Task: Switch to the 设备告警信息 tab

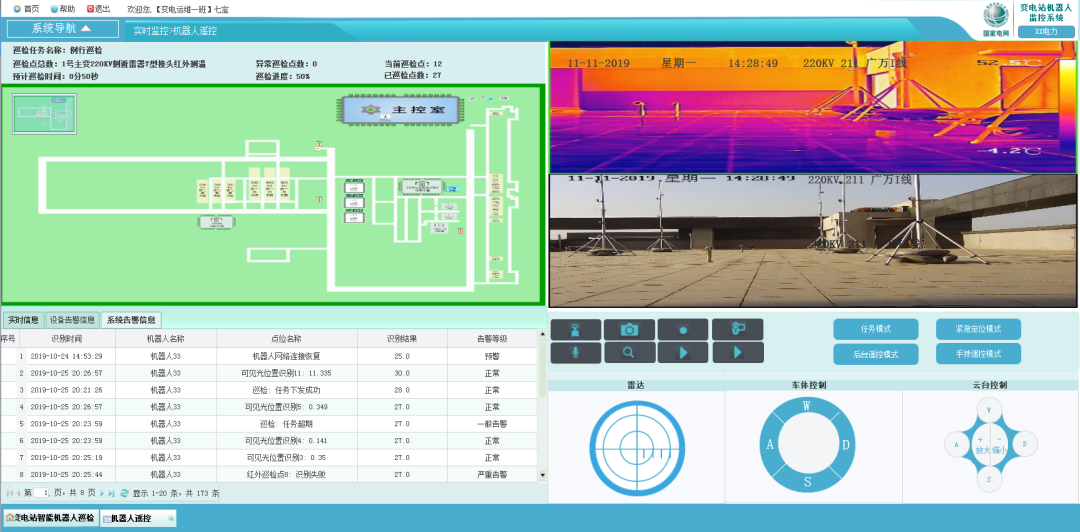Action: pos(72,320)
